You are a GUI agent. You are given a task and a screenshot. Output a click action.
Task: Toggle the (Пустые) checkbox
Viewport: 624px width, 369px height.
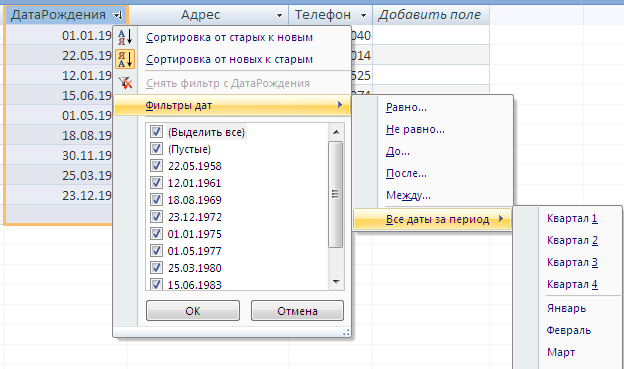click(x=156, y=149)
